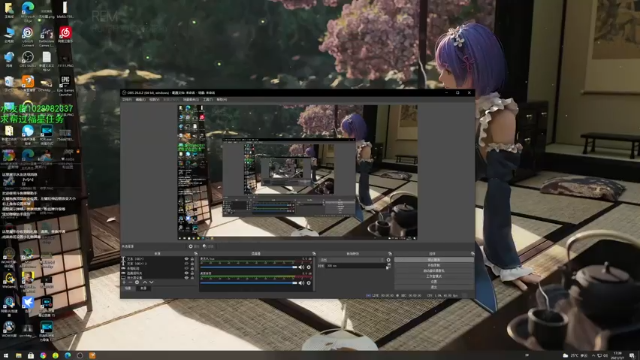
Task: Mute the first audio mixer channel speaker
Action: [301, 267]
